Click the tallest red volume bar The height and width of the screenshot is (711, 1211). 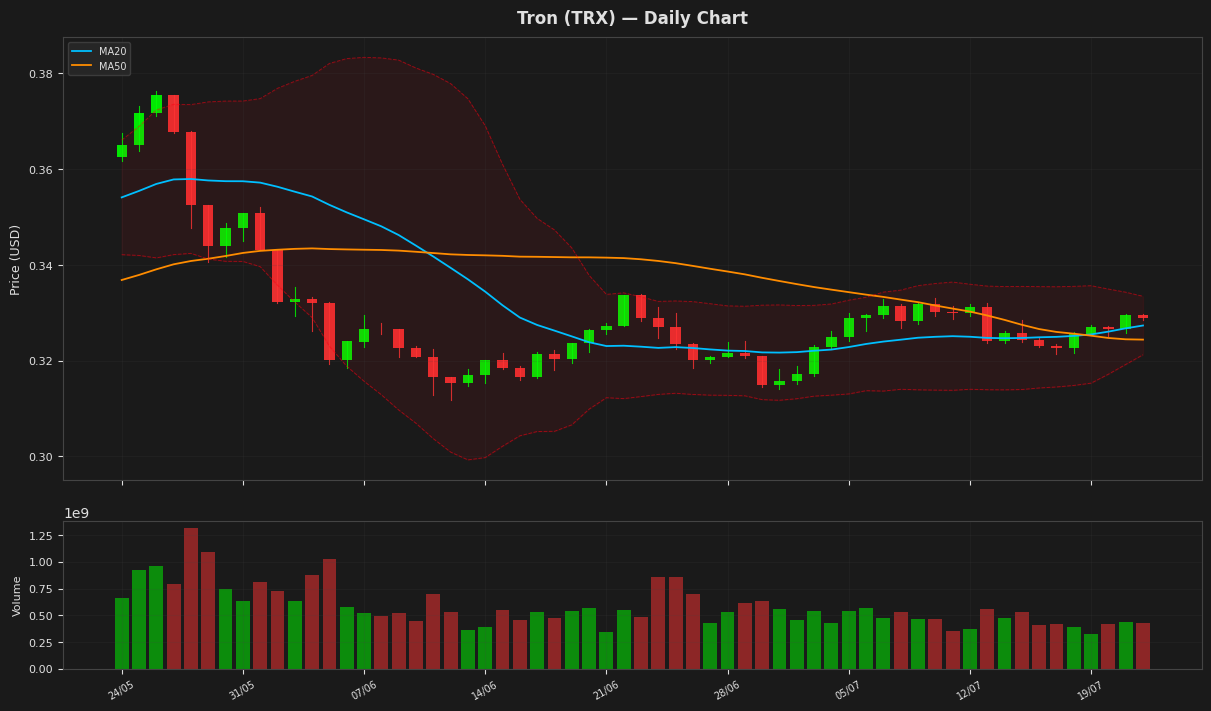click(x=191, y=598)
